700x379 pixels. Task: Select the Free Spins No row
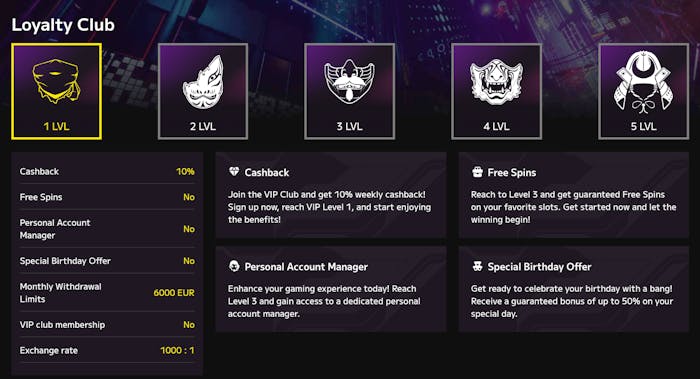click(x=107, y=197)
